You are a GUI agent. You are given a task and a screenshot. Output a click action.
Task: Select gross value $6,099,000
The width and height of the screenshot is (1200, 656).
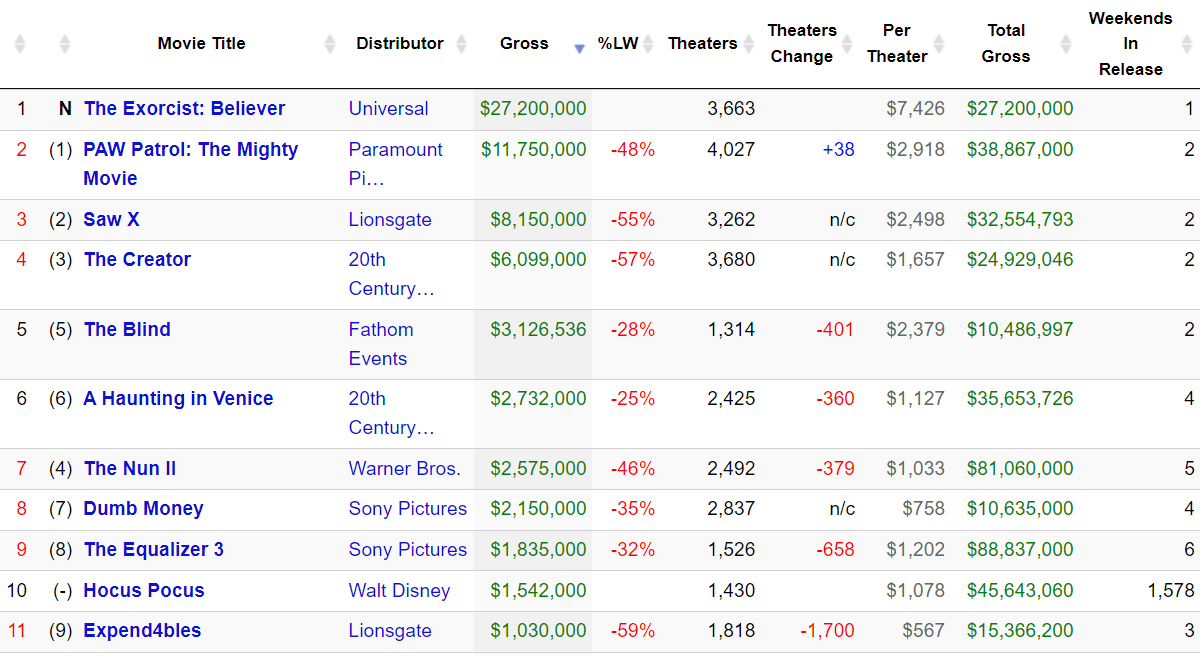(x=538, y=260)
